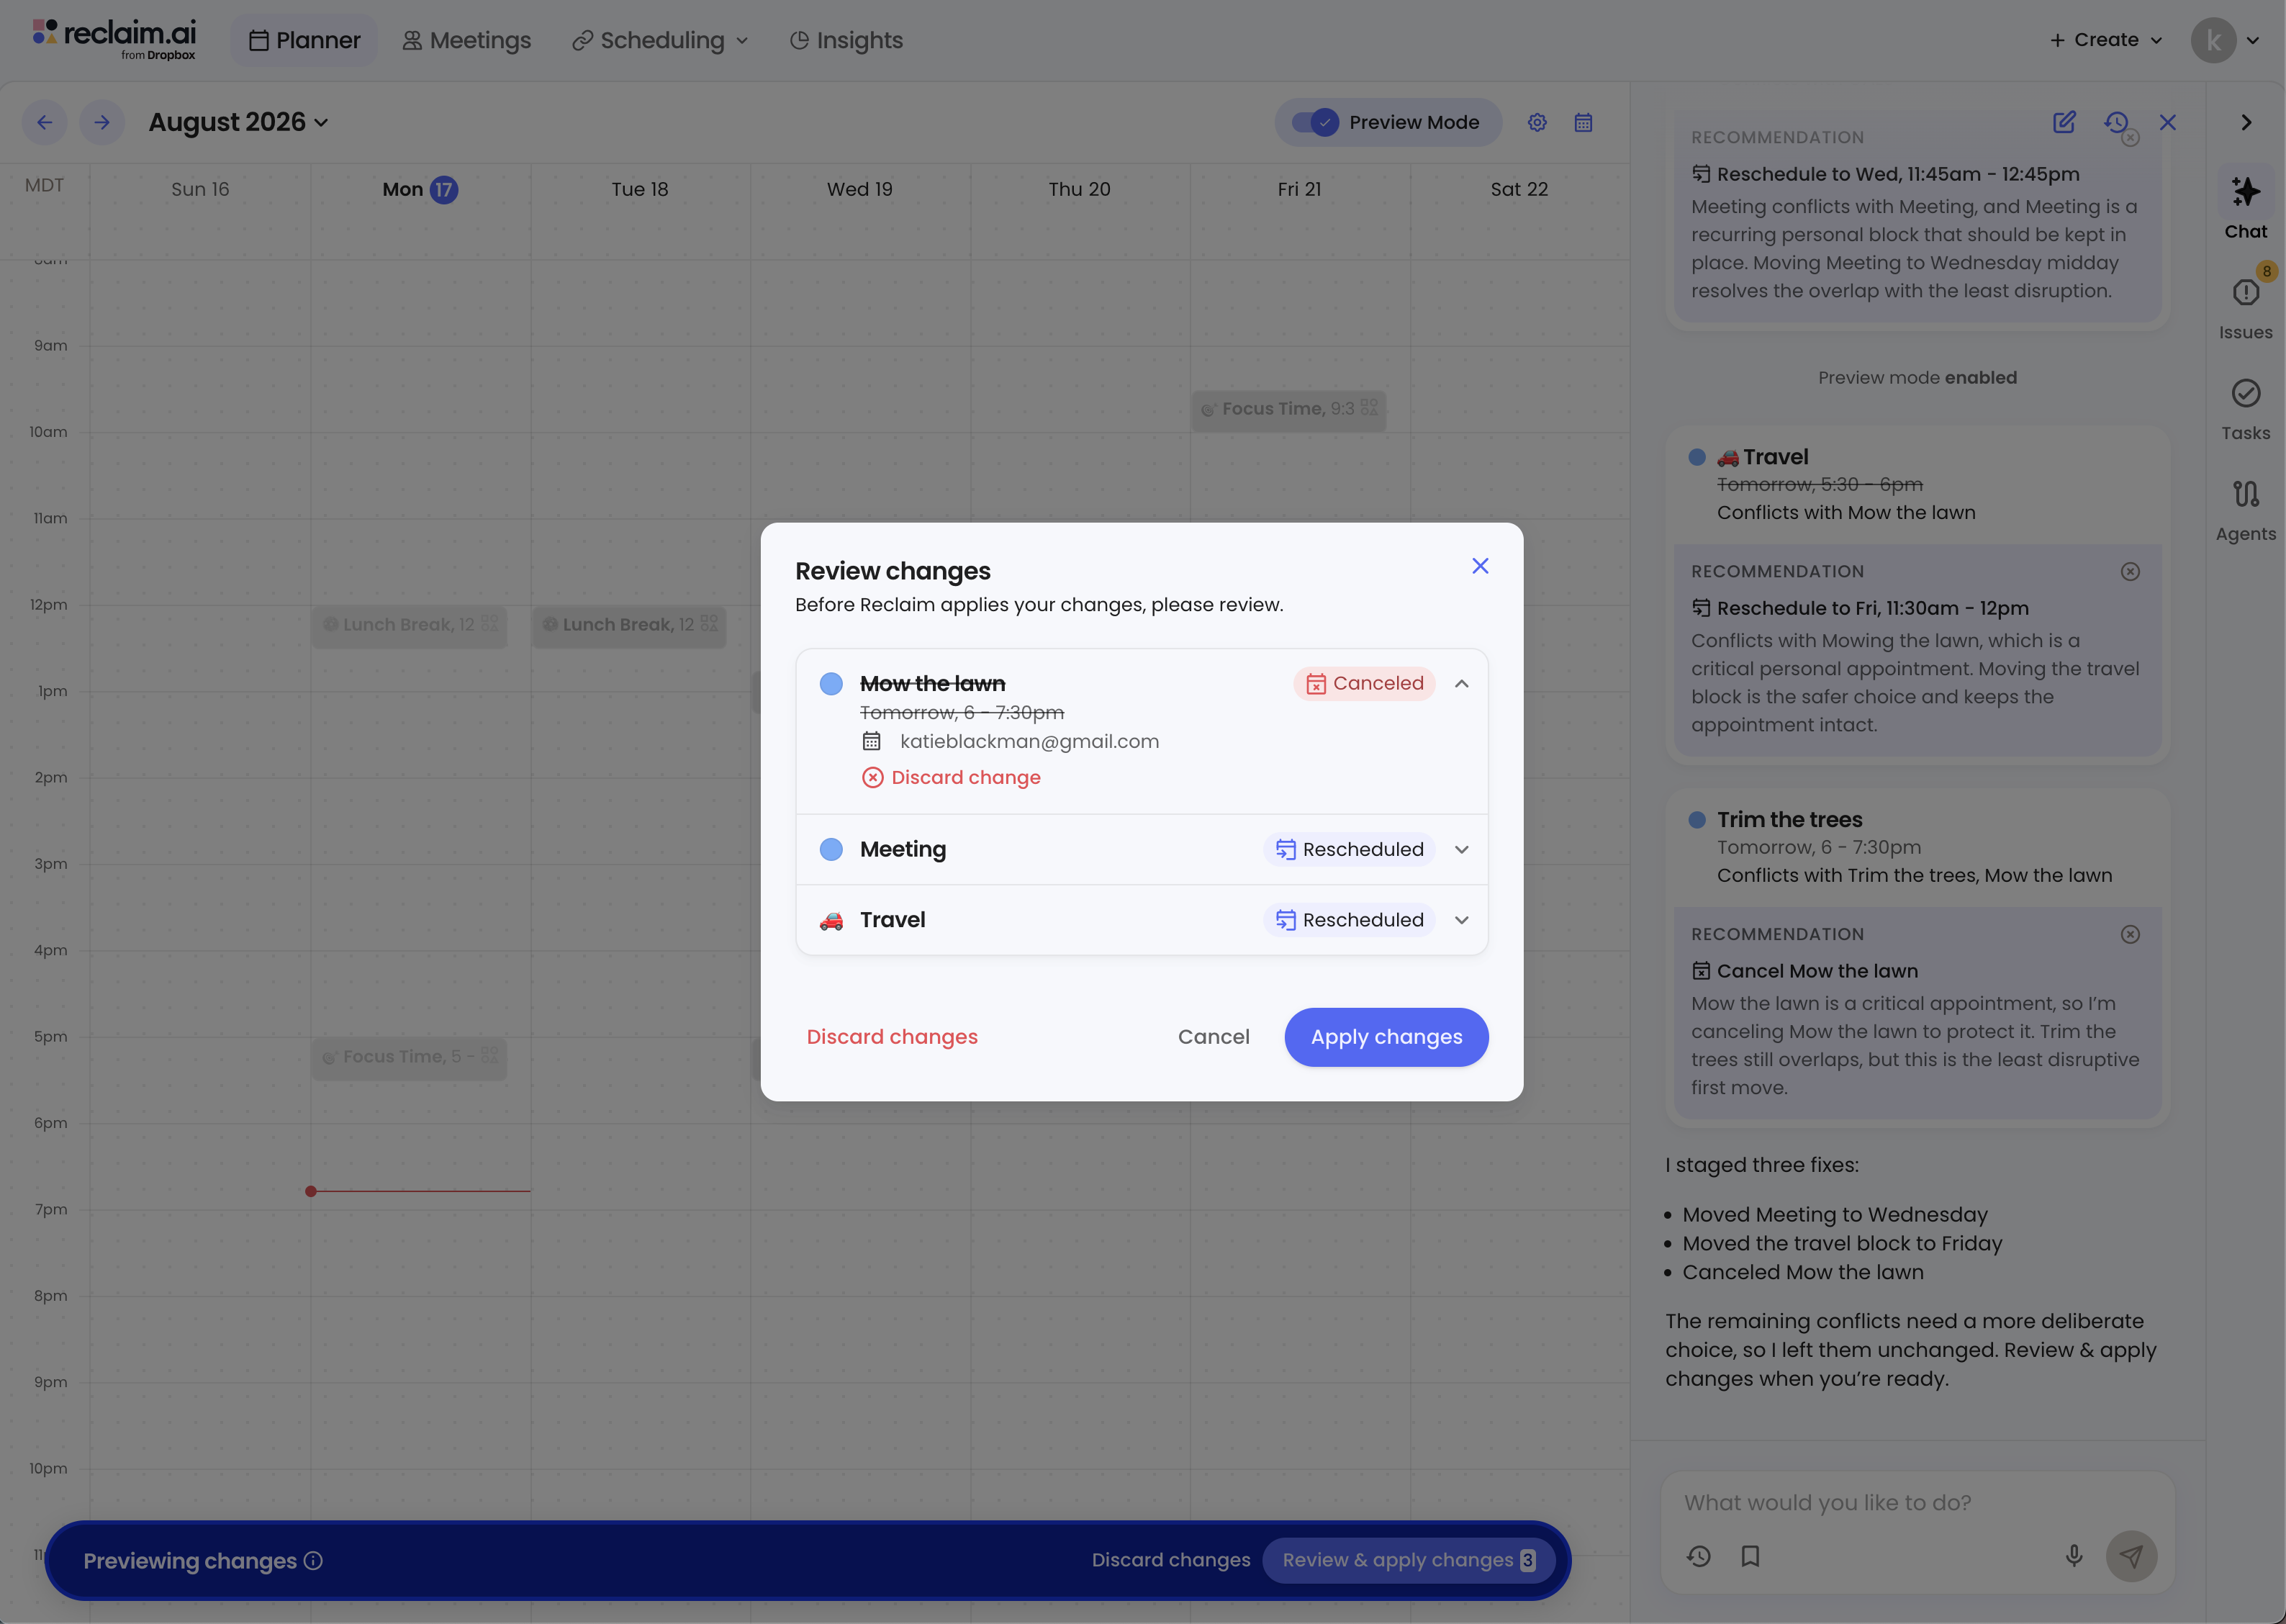This screenshot has height=1624, width=2286.
Task: Click the Meeting Rescheduled badge
Action: (x=1349, y=850)
